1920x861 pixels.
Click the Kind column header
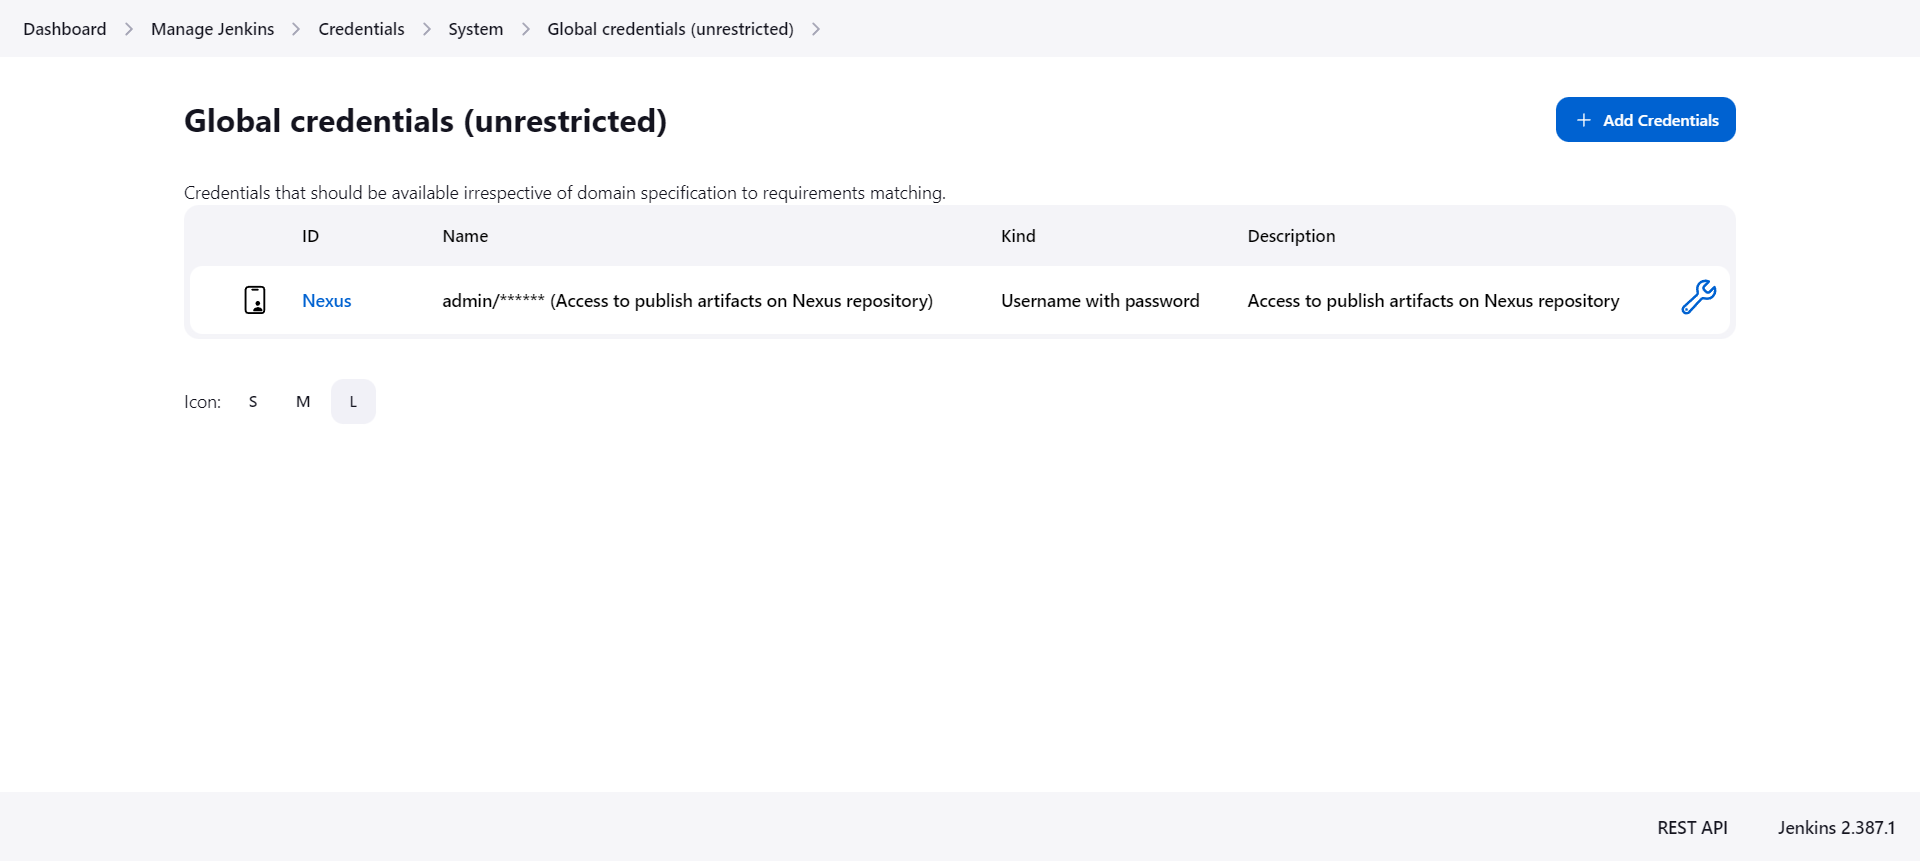pyautogui.click(x=1018, y=236)
